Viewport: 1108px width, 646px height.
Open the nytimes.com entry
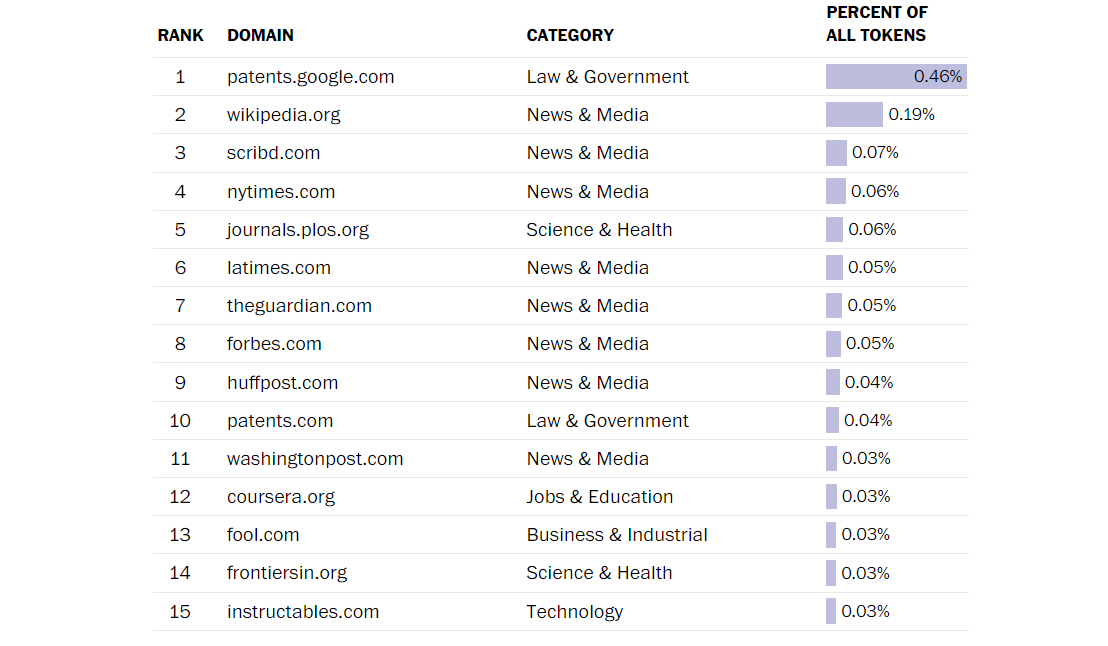pyautogui.click(x=281, y=192)
